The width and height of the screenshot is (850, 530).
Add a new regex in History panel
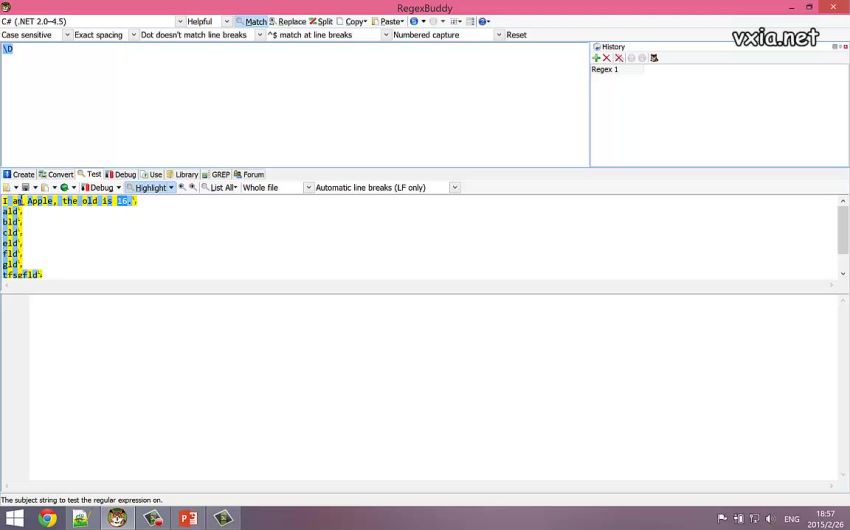click(x=597, y=58)
